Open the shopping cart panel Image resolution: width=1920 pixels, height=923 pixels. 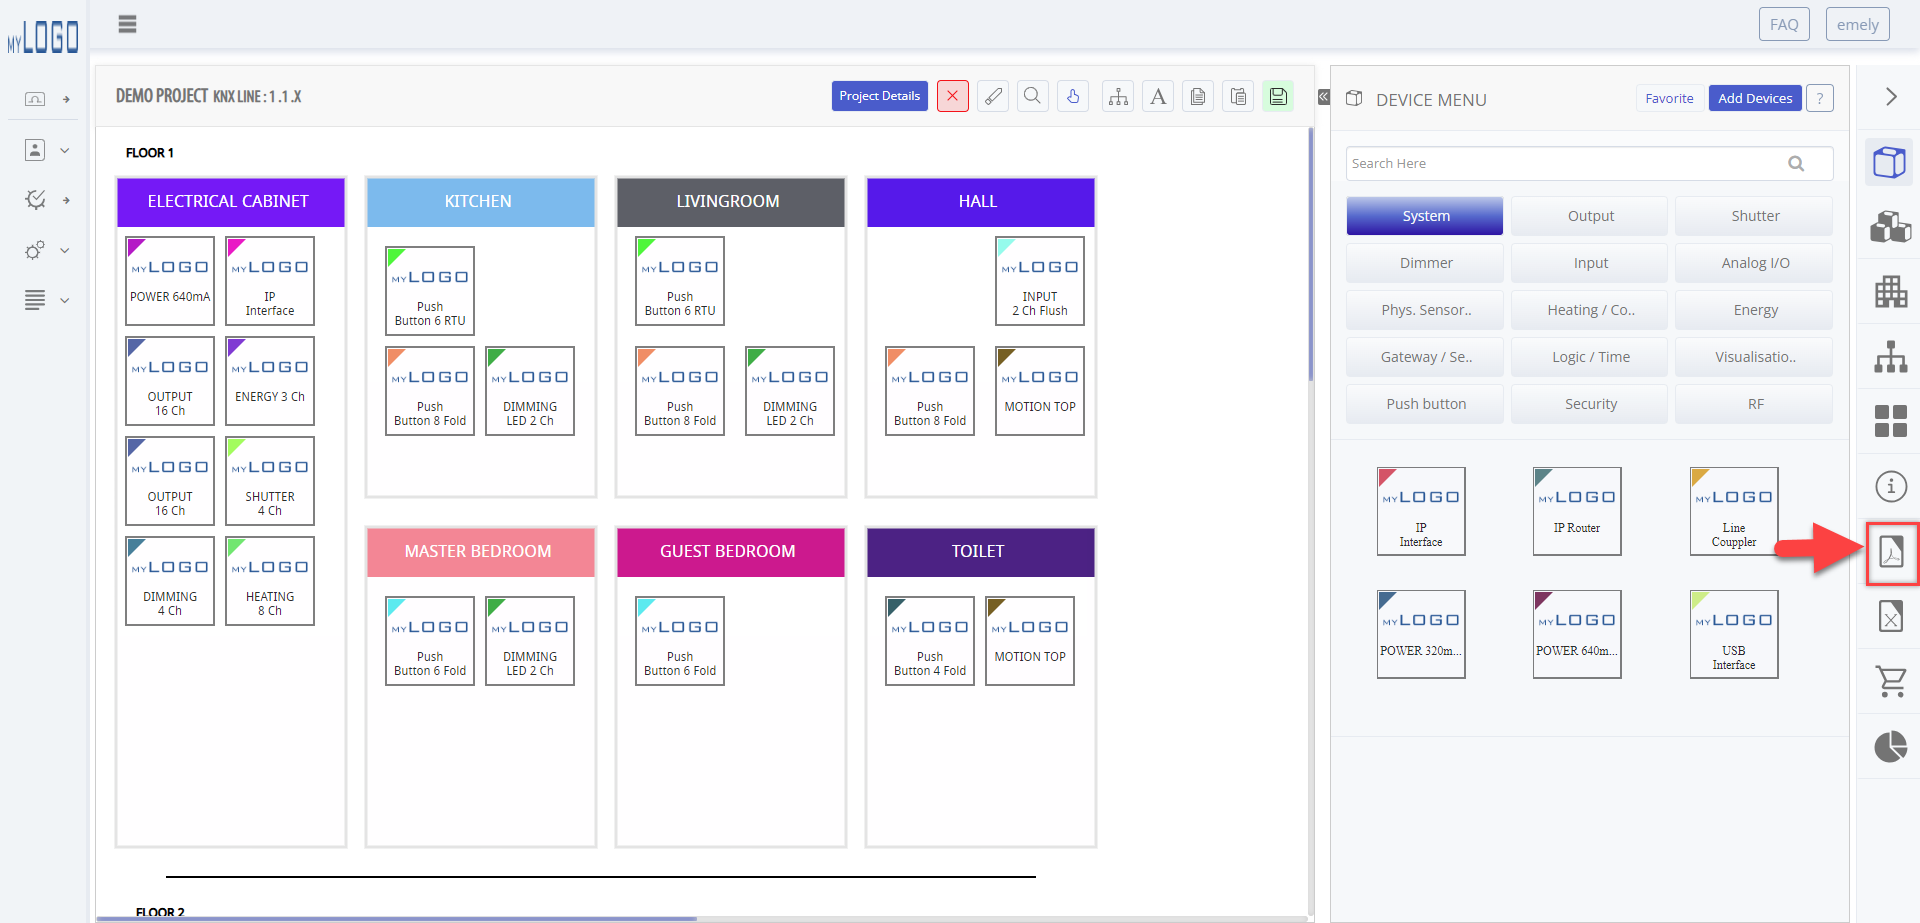1891,682
